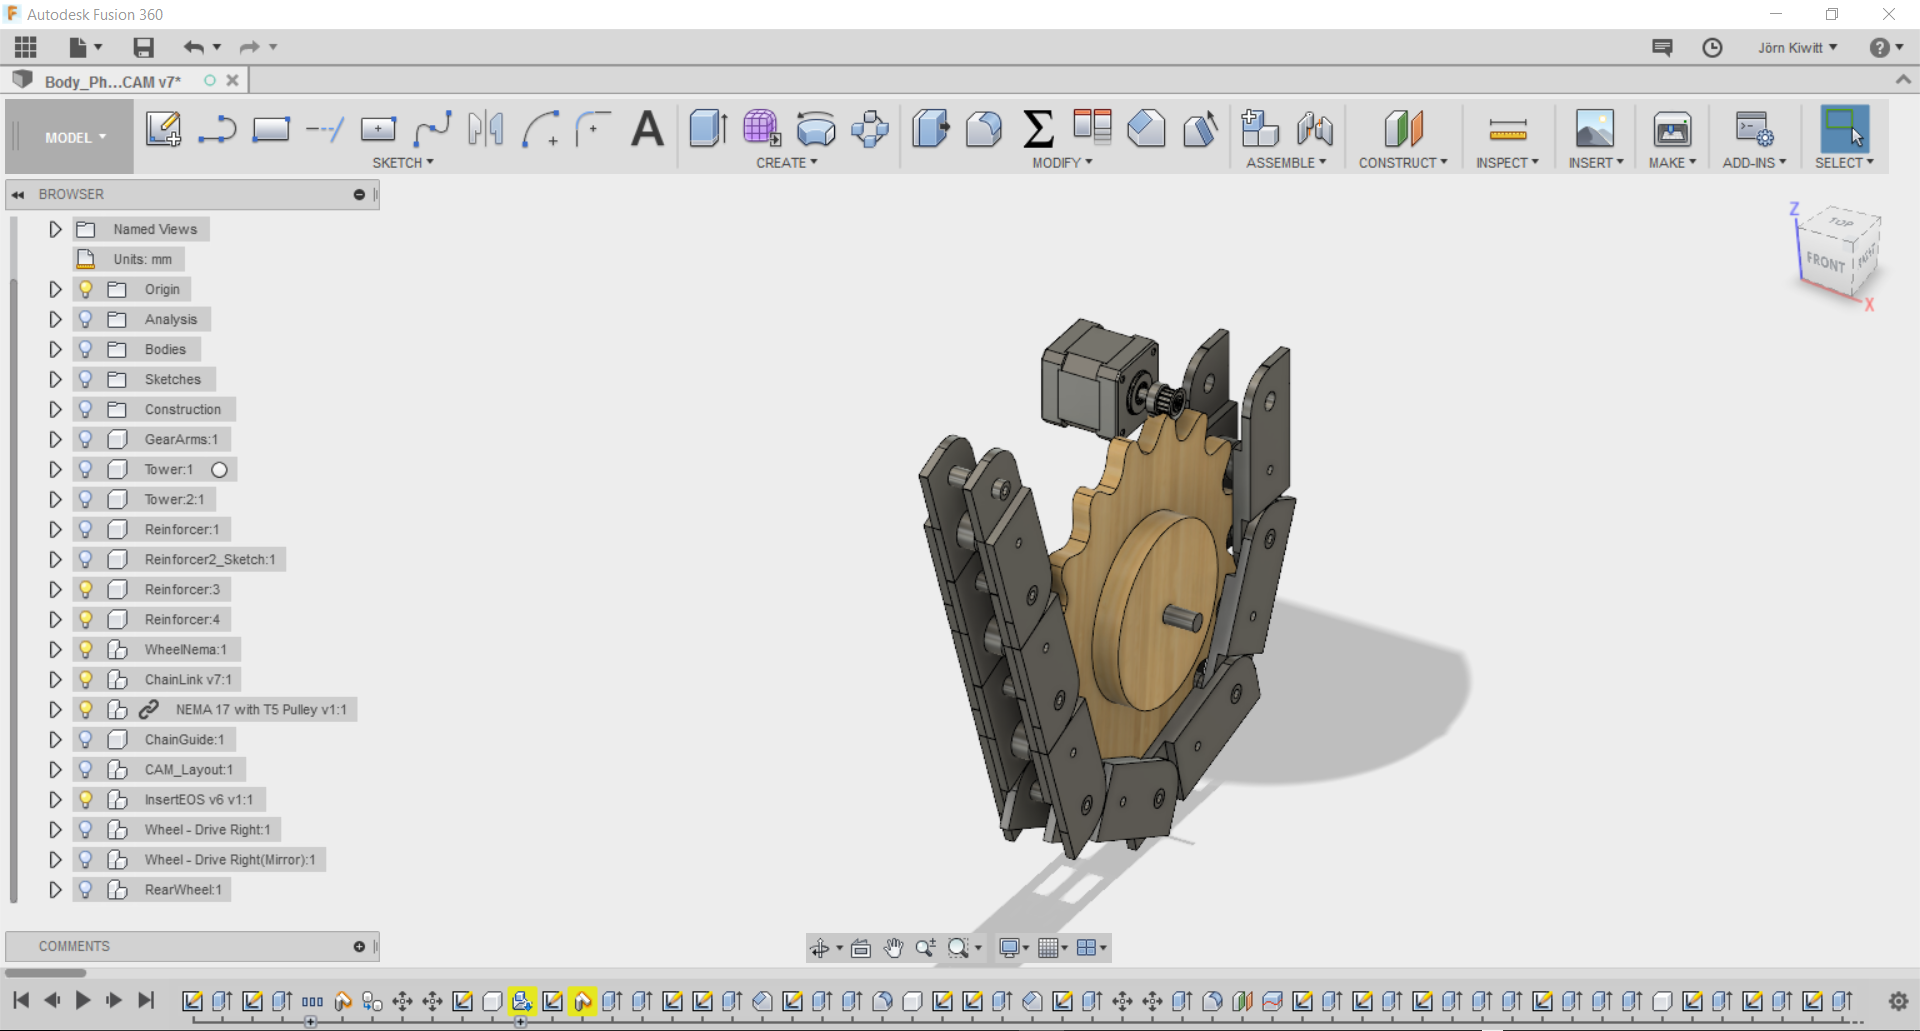Open the MODEL workspace dropdown
Screen dimensions: 1920x1031
pyautogui.click(x=75, y=138)
